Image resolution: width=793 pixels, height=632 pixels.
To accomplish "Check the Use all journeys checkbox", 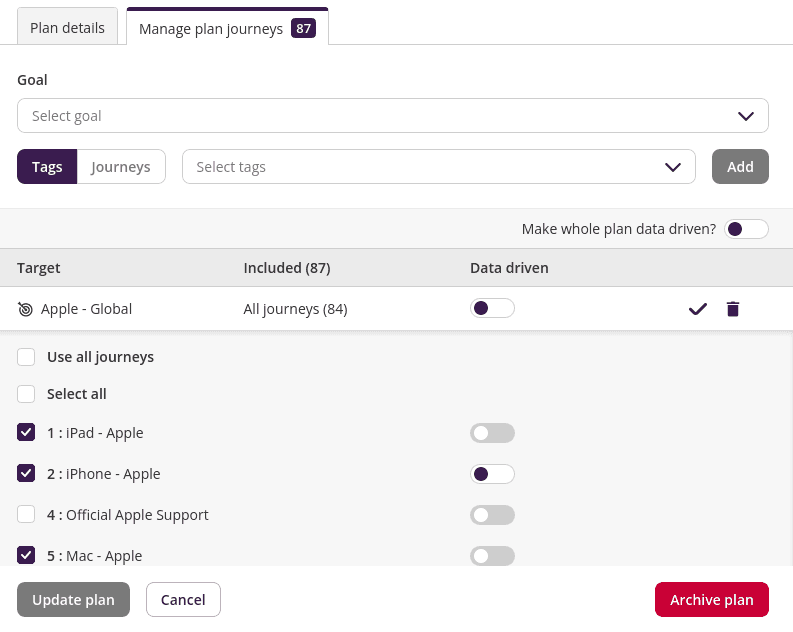I will pos(26,357).
